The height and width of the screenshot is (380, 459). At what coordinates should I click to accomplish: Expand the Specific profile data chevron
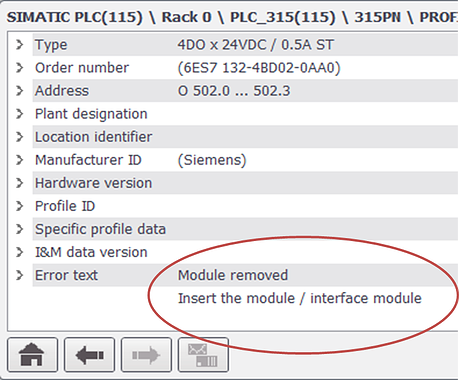(20, 229)
